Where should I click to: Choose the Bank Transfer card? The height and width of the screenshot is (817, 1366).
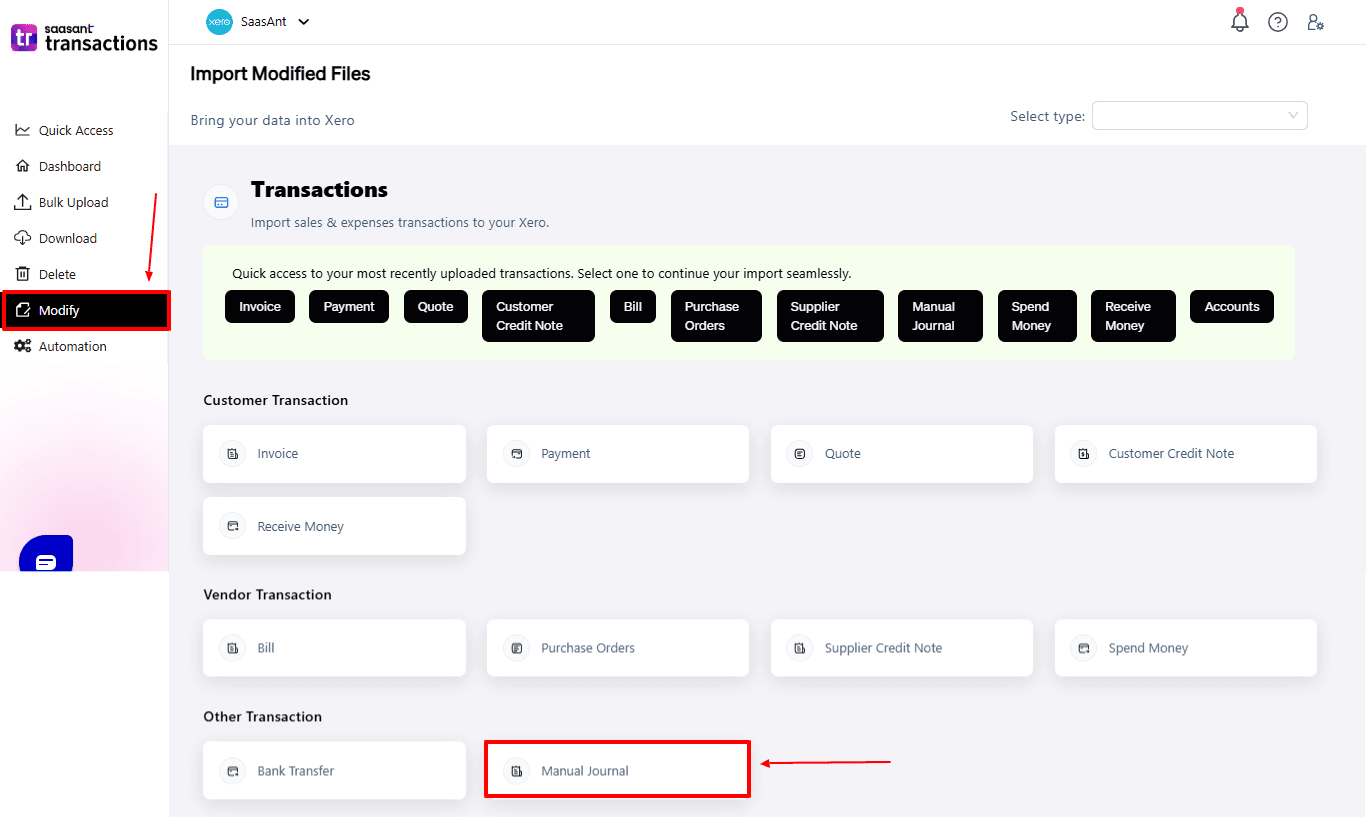(x=334, y=770)
